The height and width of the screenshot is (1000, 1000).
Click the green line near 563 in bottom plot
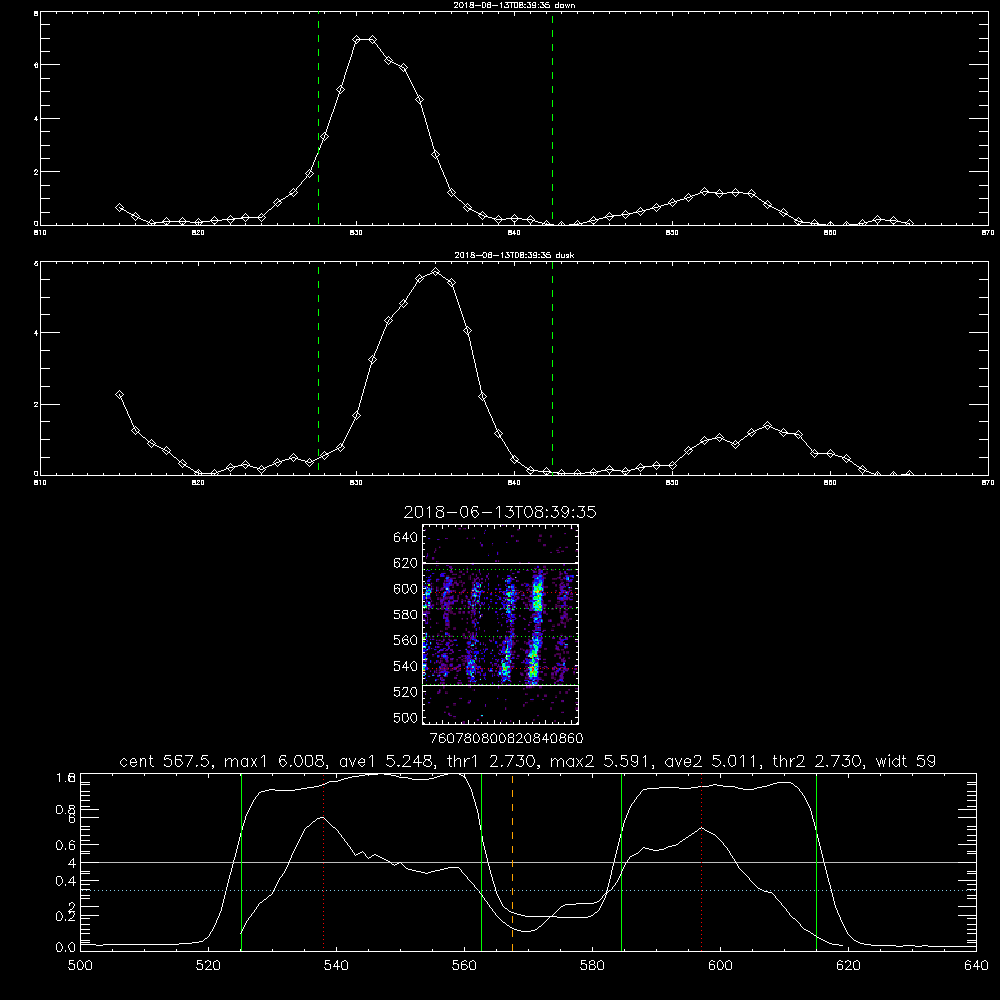point(481,862)
